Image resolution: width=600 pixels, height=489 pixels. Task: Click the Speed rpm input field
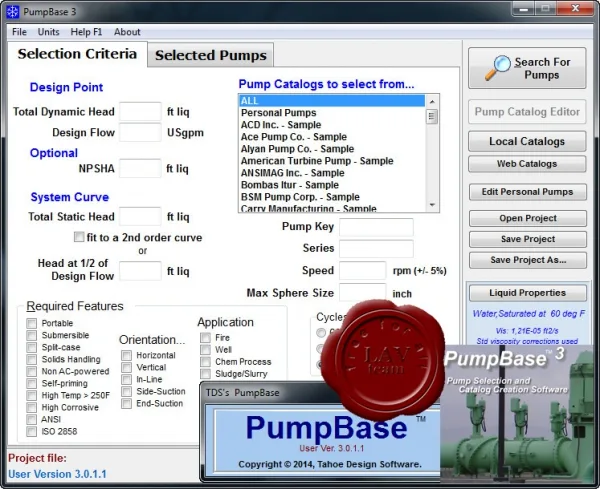point(362,271)
